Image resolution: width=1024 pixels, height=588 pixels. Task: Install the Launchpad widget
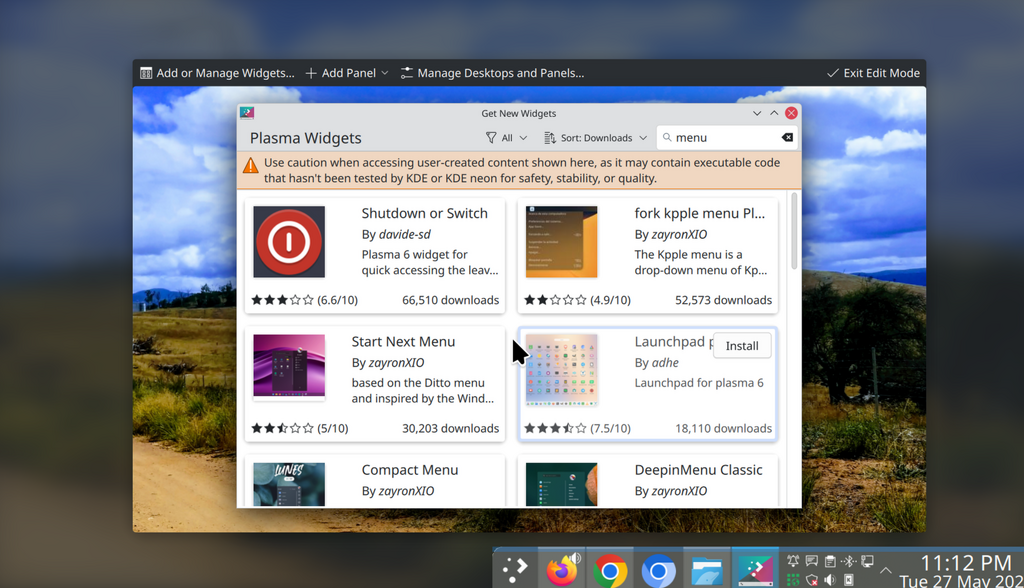click(x=742, y=346)
